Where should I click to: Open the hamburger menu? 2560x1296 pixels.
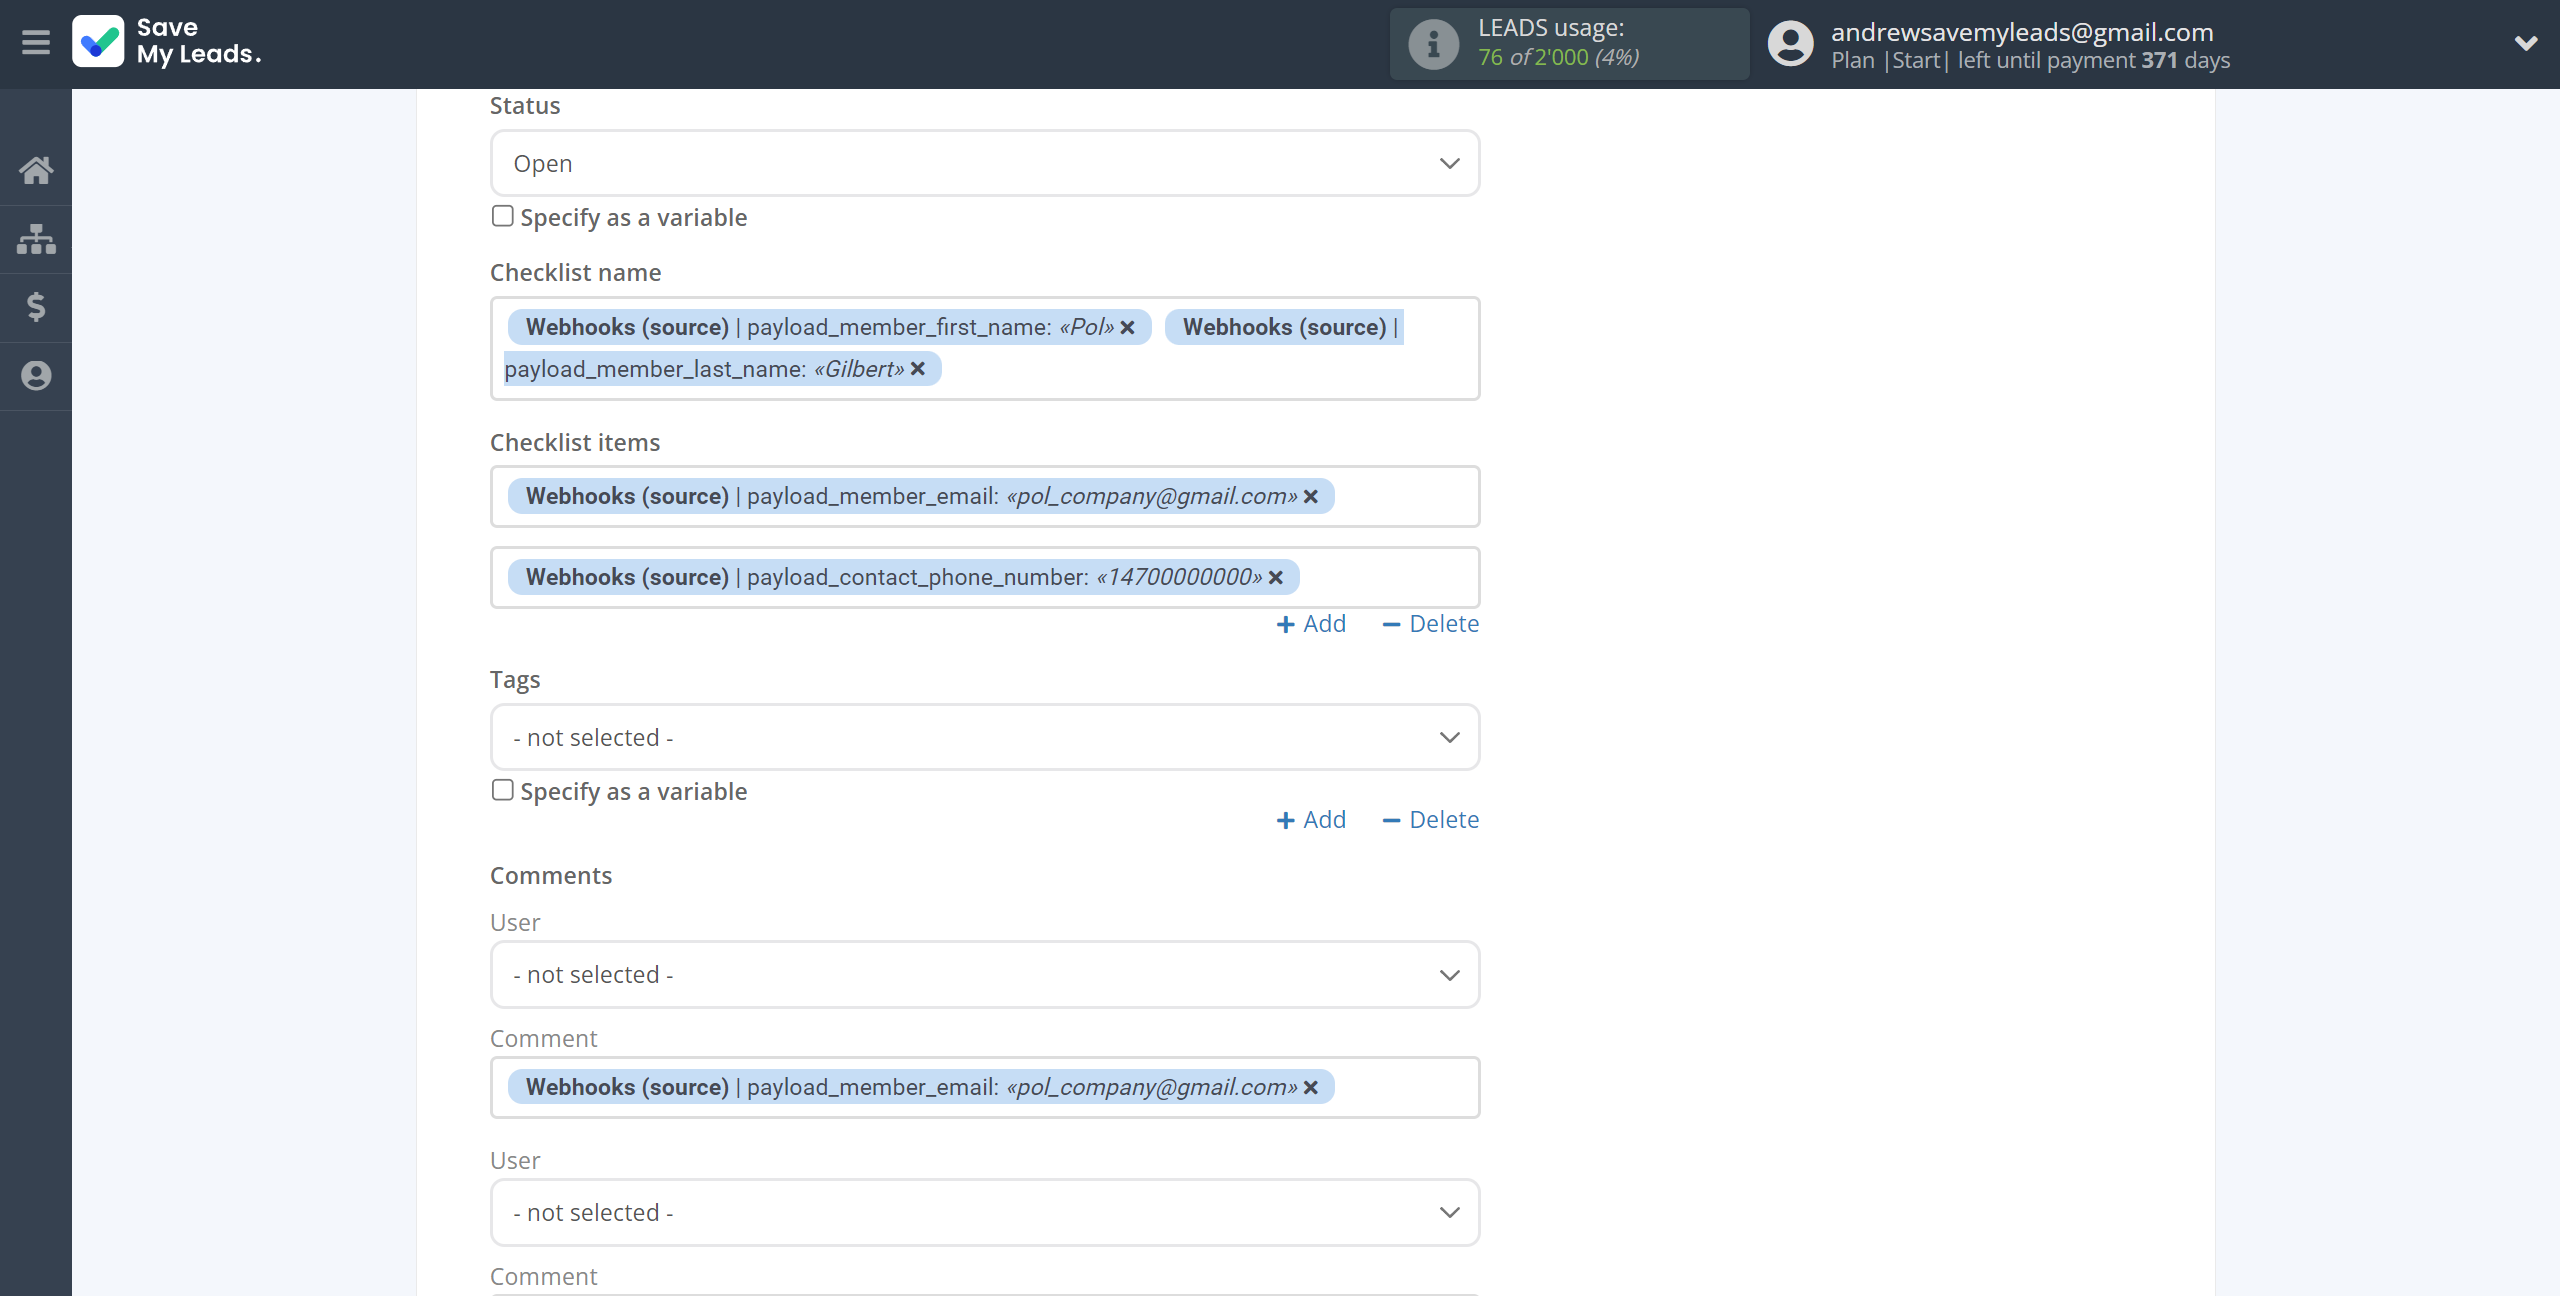click(36, 42)
